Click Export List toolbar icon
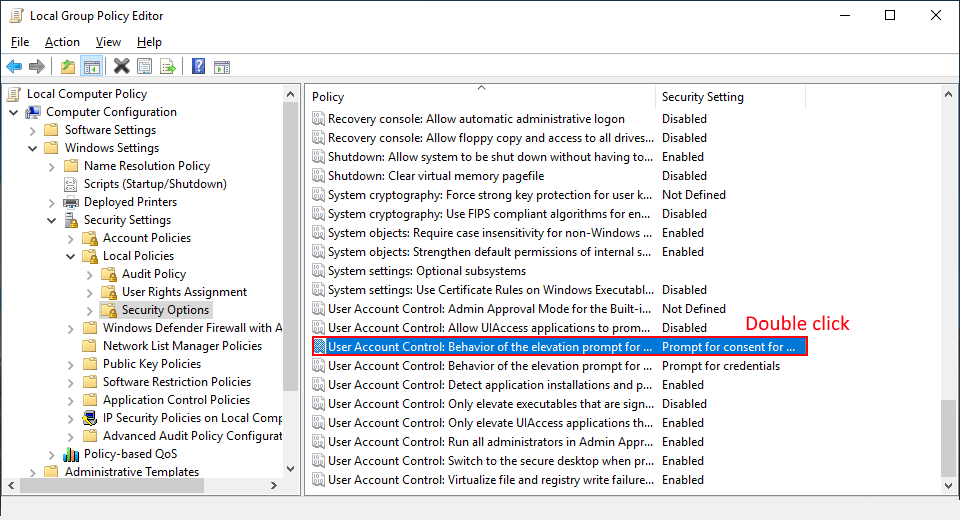 [x=168, y=67]
